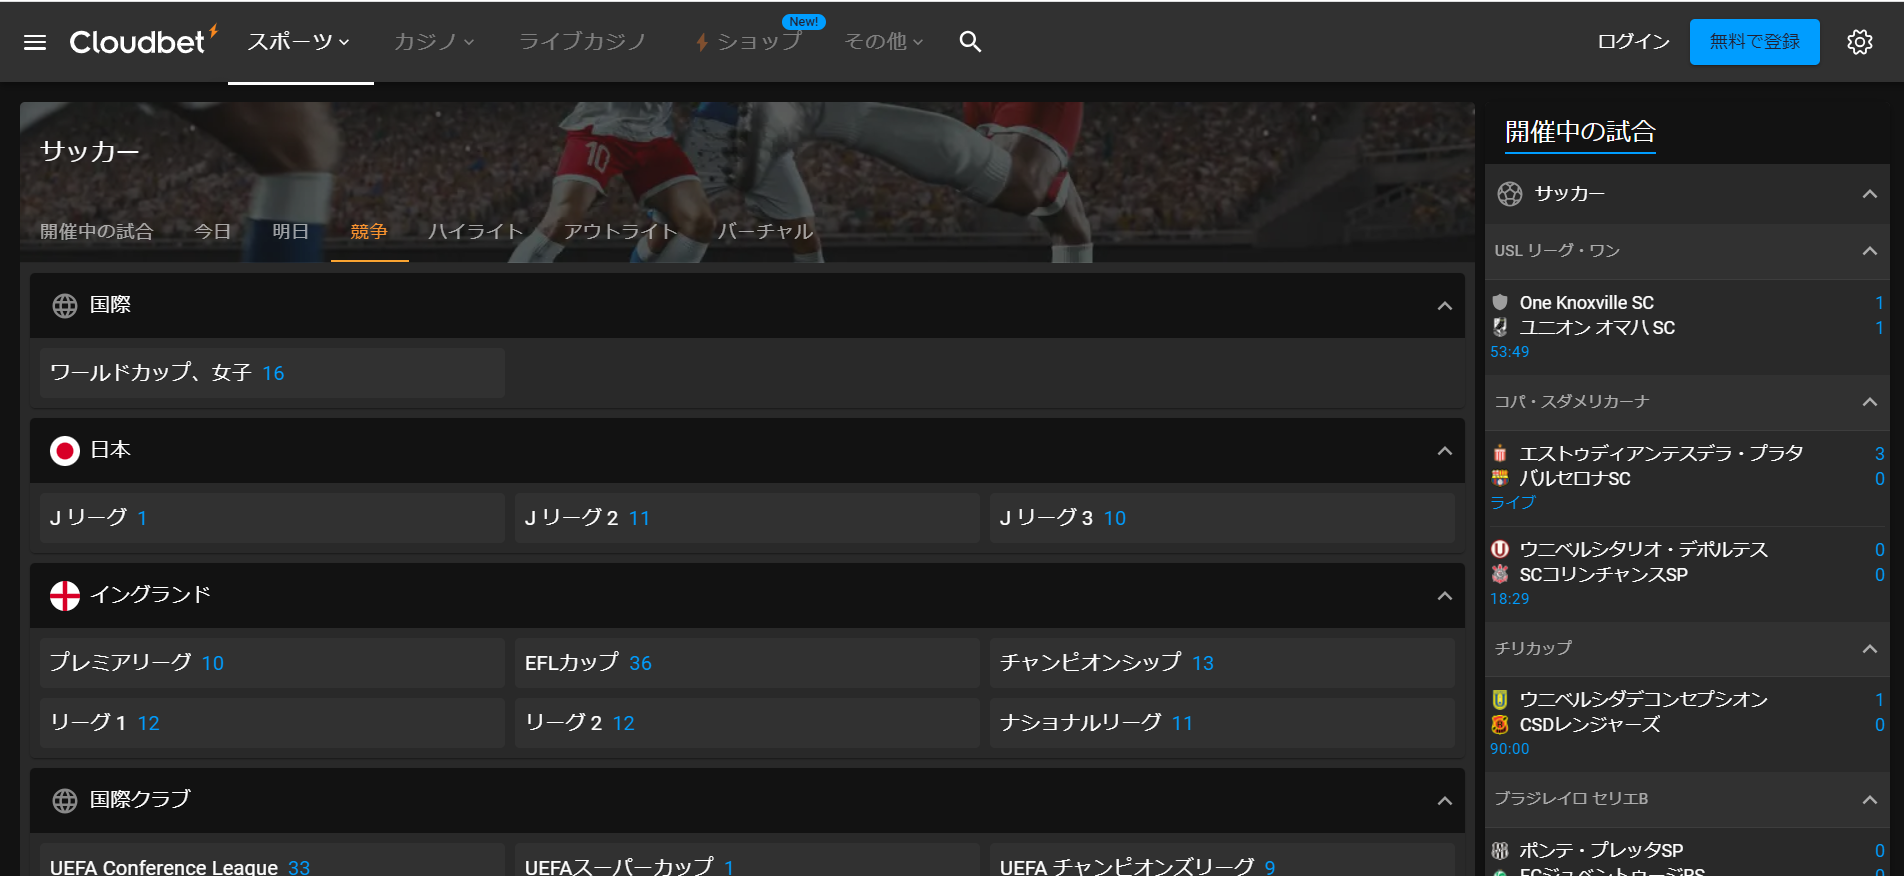Collapse the ブラジレイロ セリエB group

tap(1870, 800)
